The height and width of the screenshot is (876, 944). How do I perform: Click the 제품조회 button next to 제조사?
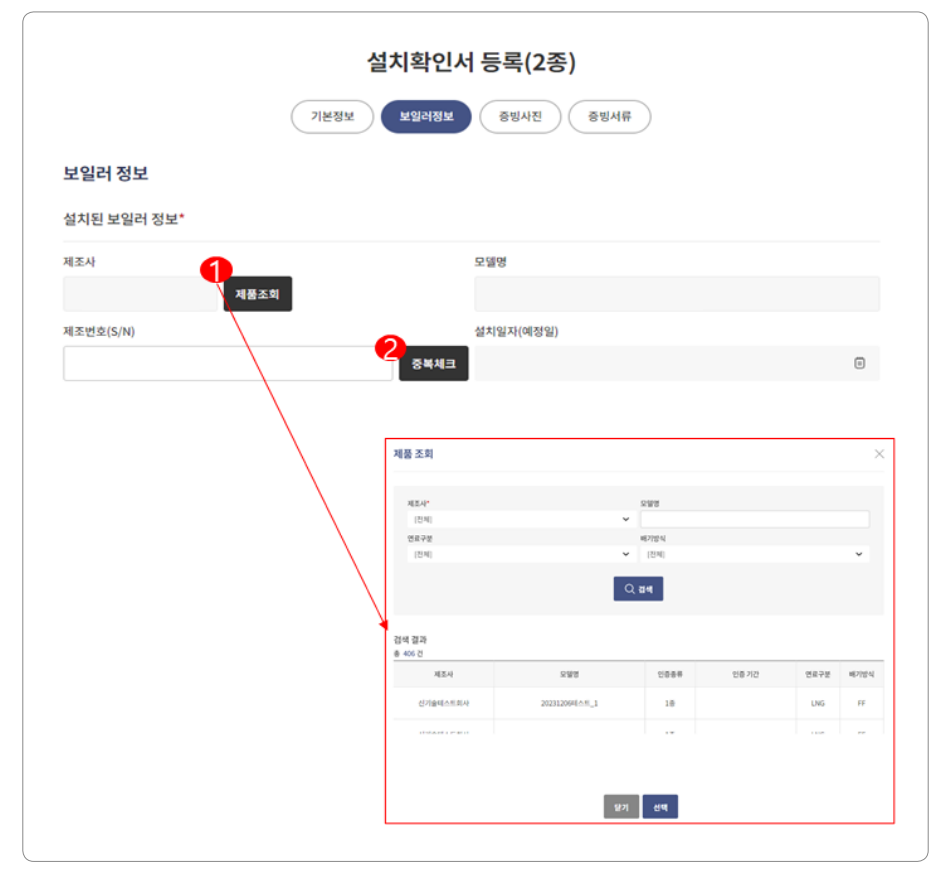coord(257,292)
